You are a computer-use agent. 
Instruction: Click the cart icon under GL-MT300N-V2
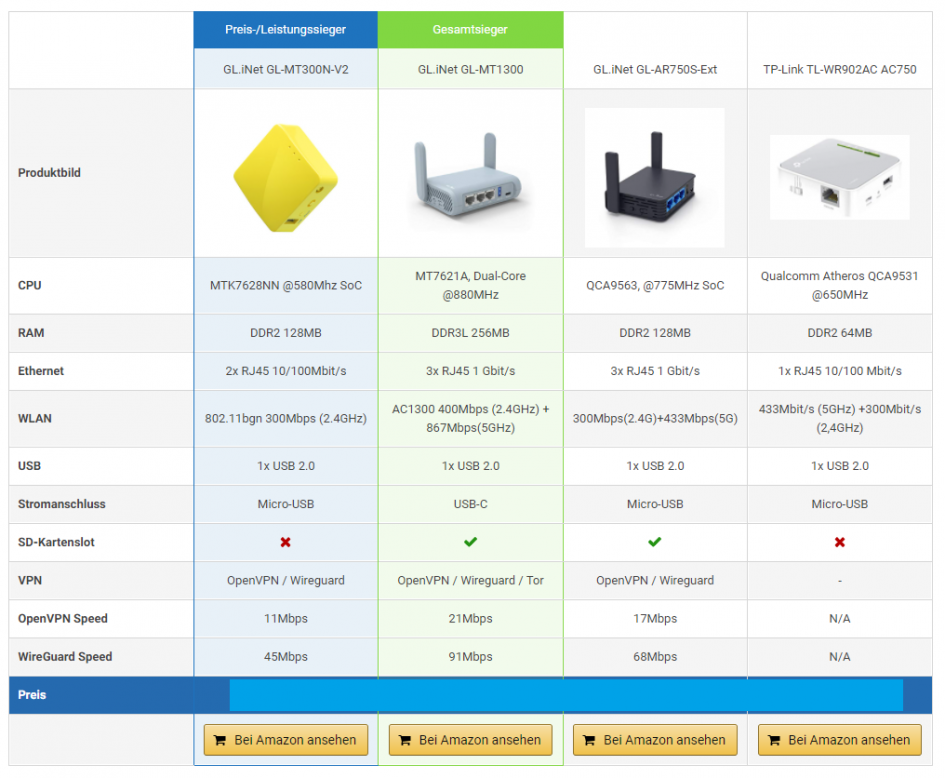[x=220, y=741]
